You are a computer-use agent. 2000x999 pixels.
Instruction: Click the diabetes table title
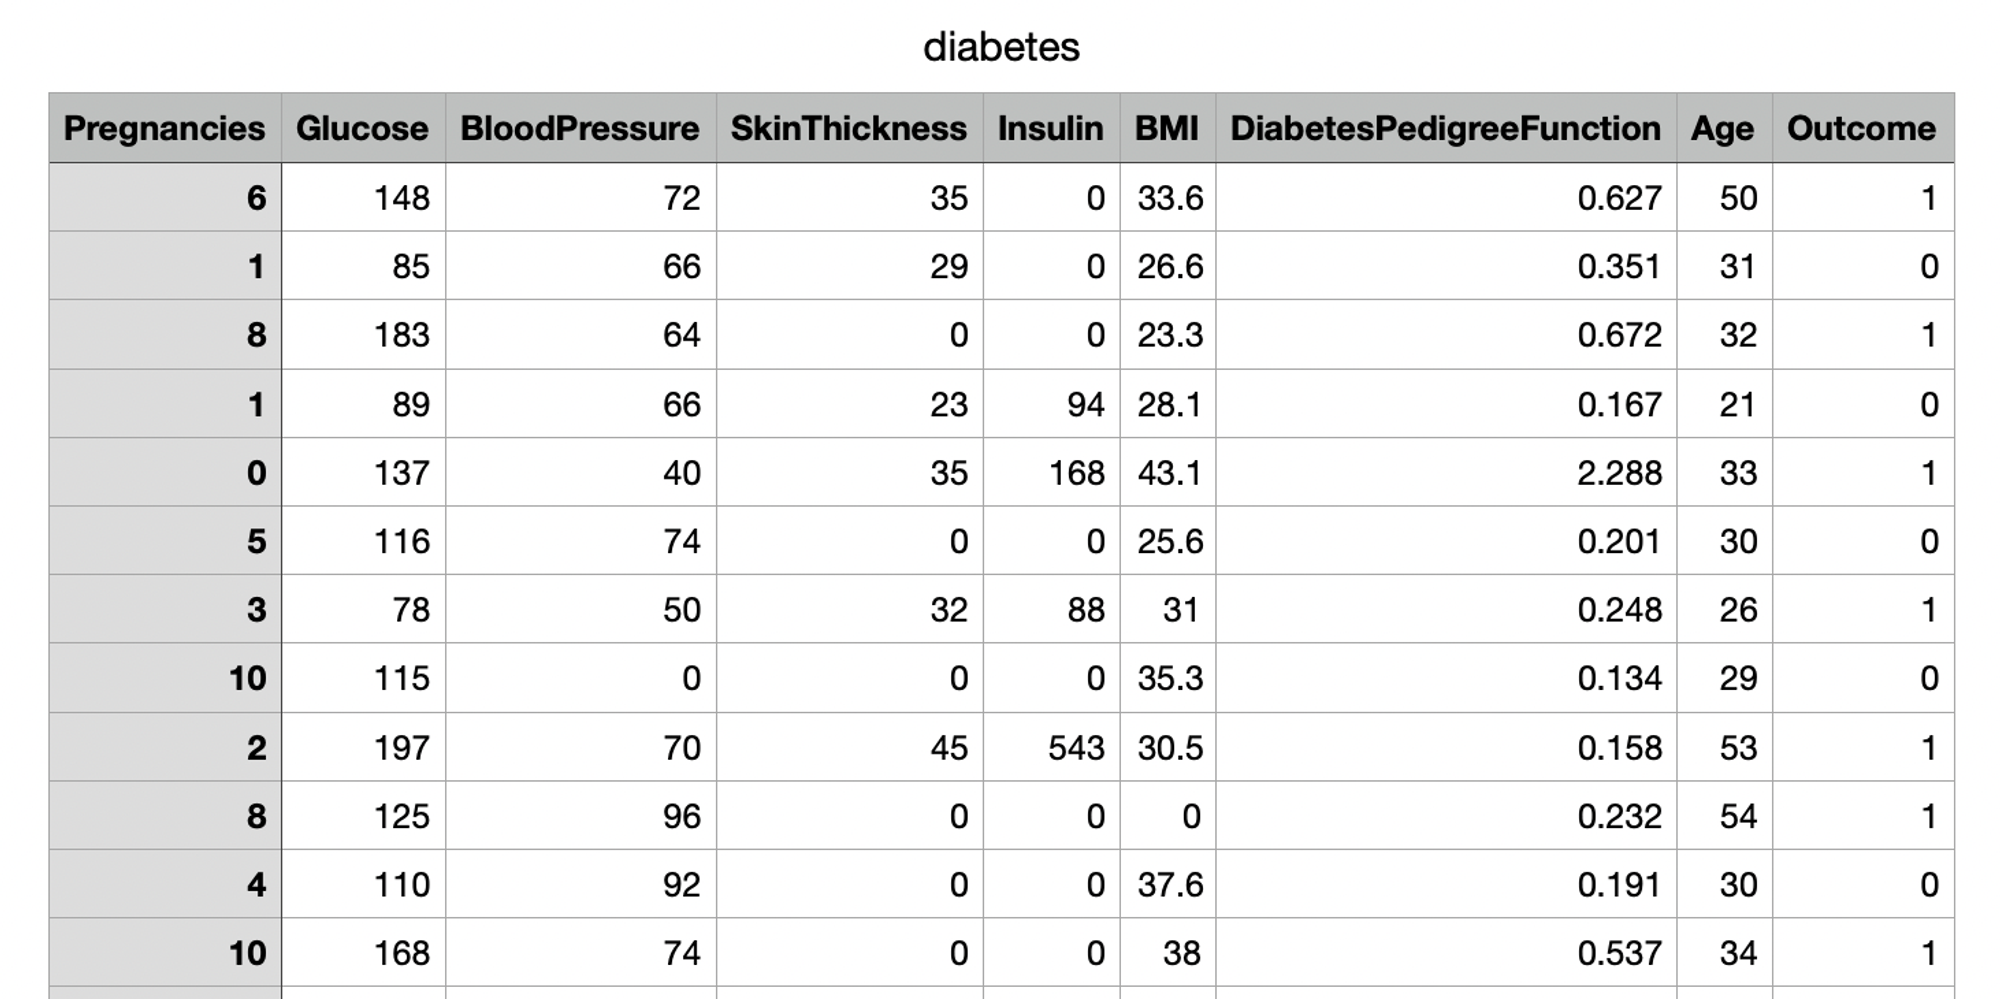click(1001, 47)
